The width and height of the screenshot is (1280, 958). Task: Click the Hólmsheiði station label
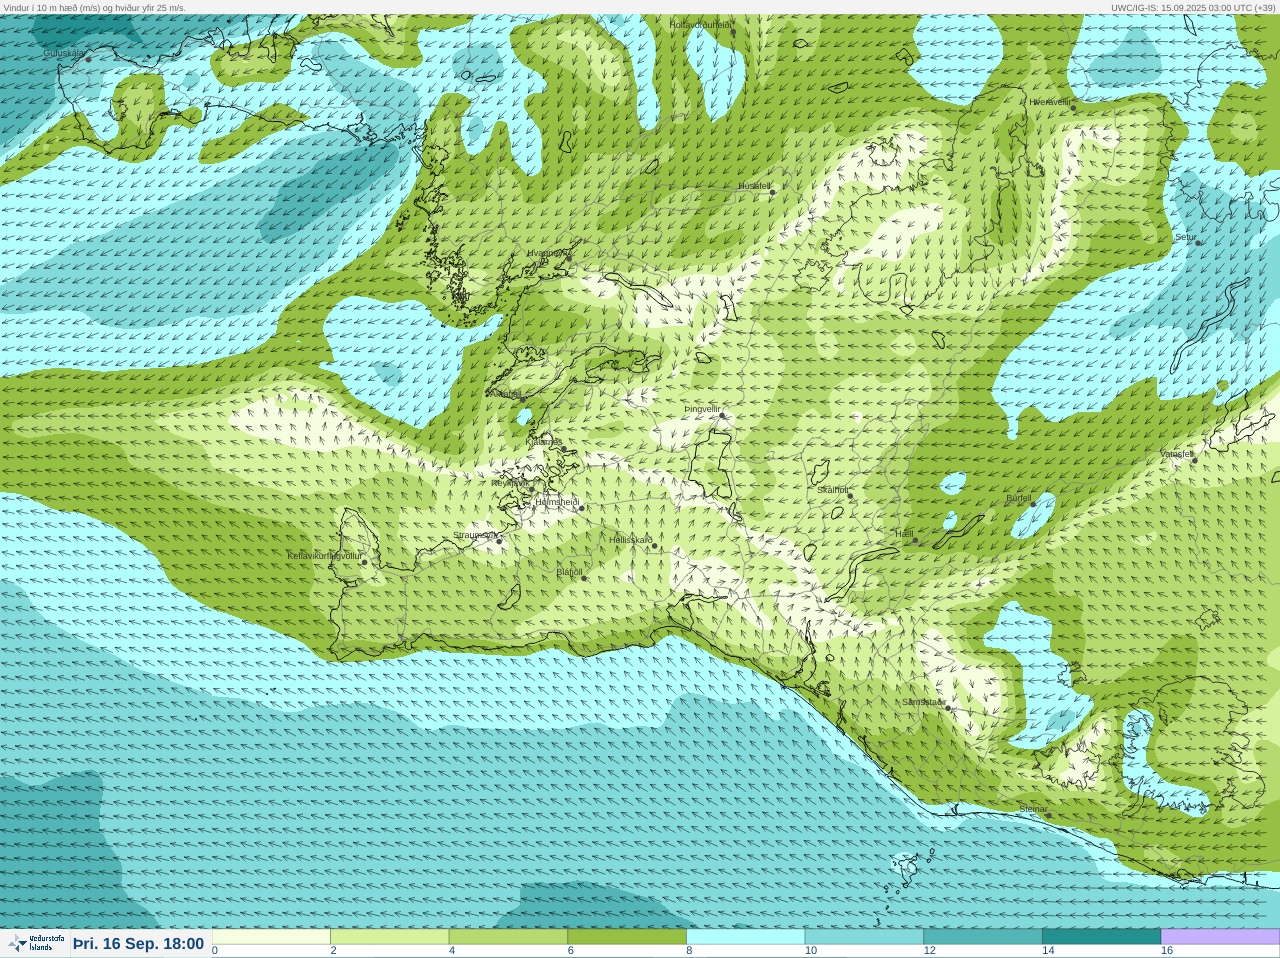[557, 502]
